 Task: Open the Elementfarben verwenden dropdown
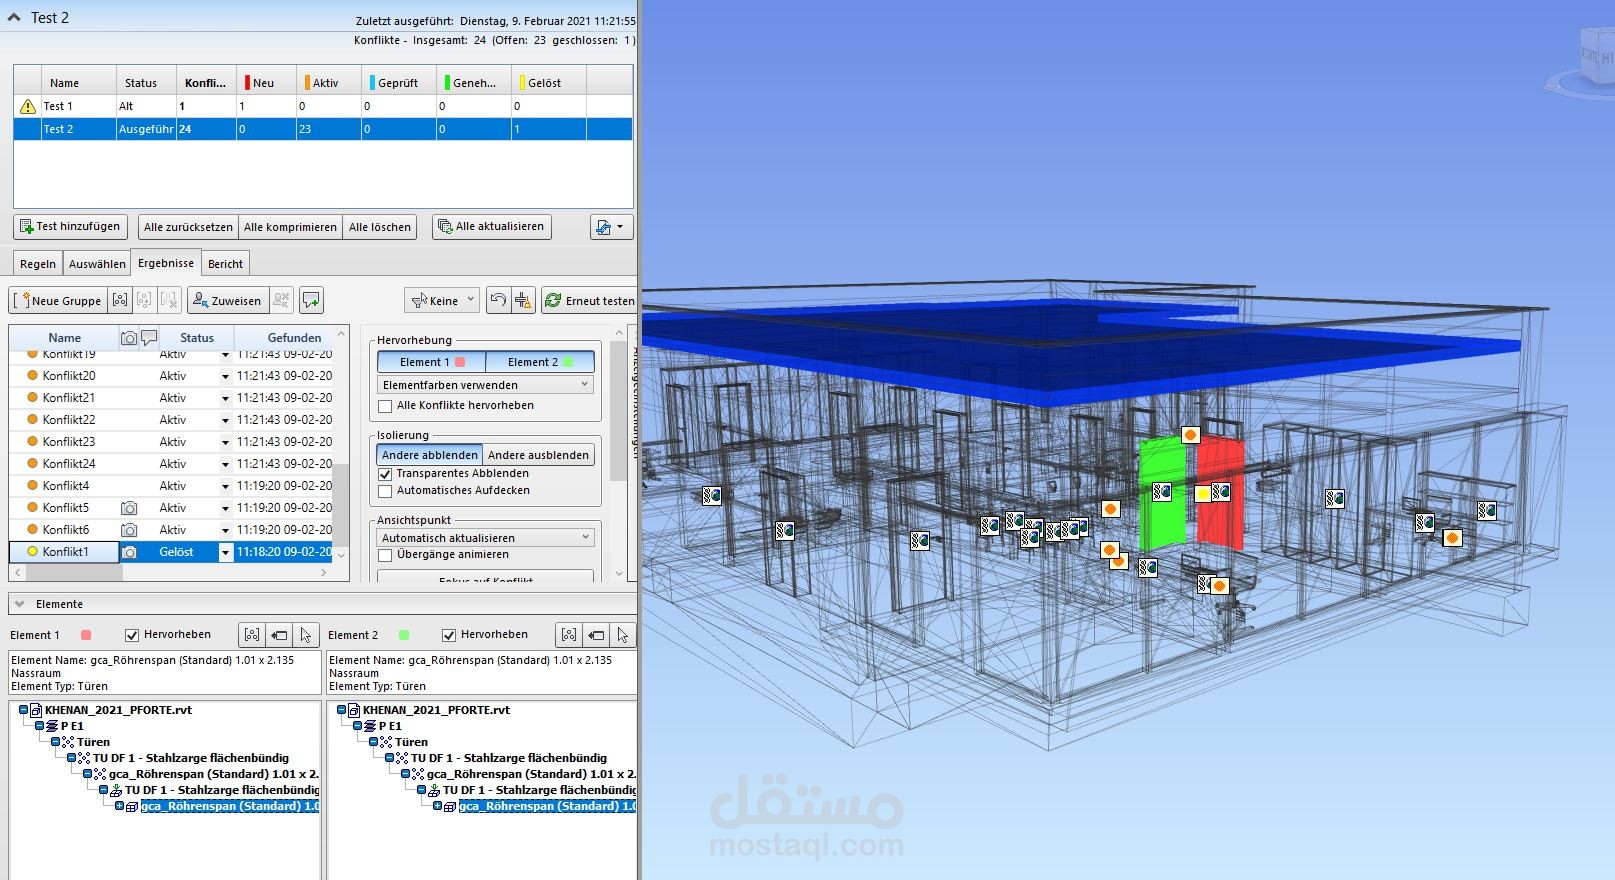click(x=486, y=385)
